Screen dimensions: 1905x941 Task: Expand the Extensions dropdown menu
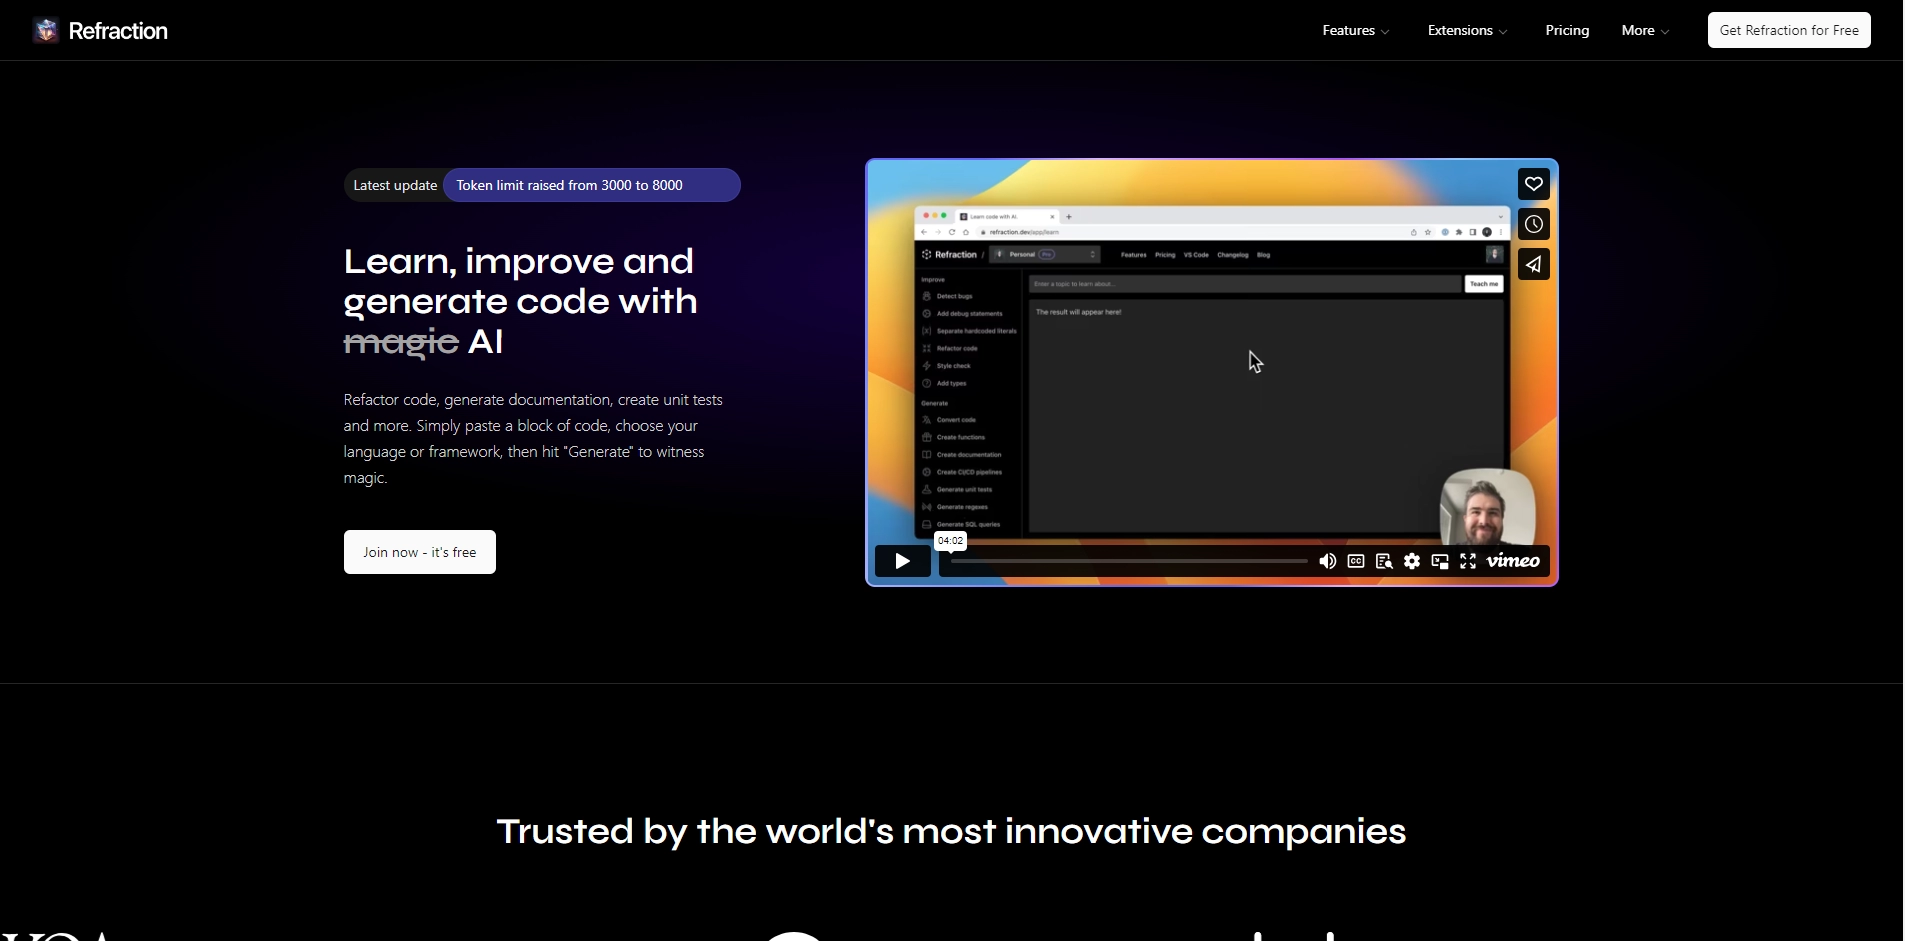[x=1467, y=31]
